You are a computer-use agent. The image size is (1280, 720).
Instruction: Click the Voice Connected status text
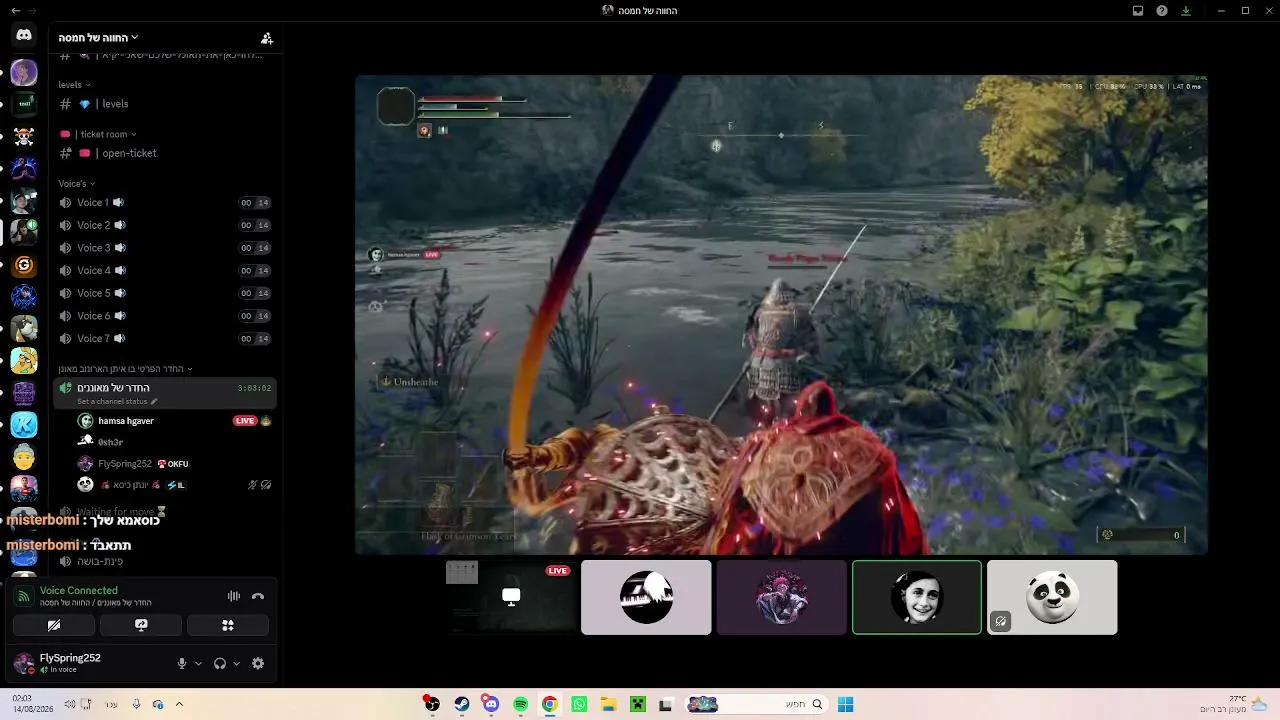point(79,591)
